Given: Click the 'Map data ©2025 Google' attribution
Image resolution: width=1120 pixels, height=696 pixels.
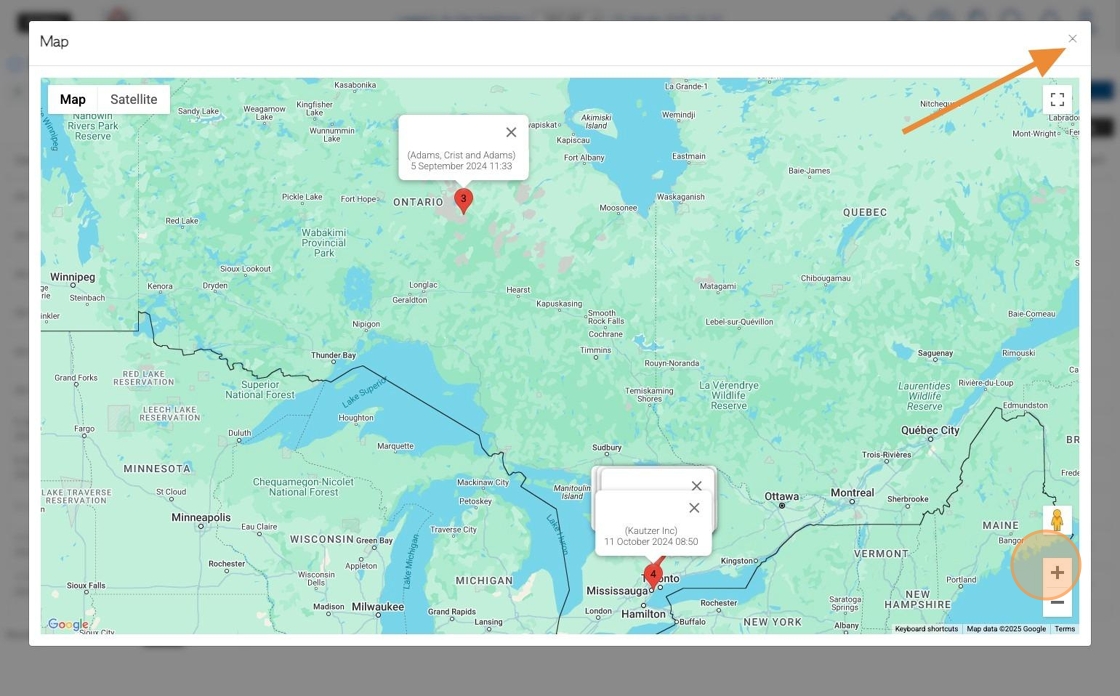Looking at the screenshot, I should click(x=1006, y=629).
